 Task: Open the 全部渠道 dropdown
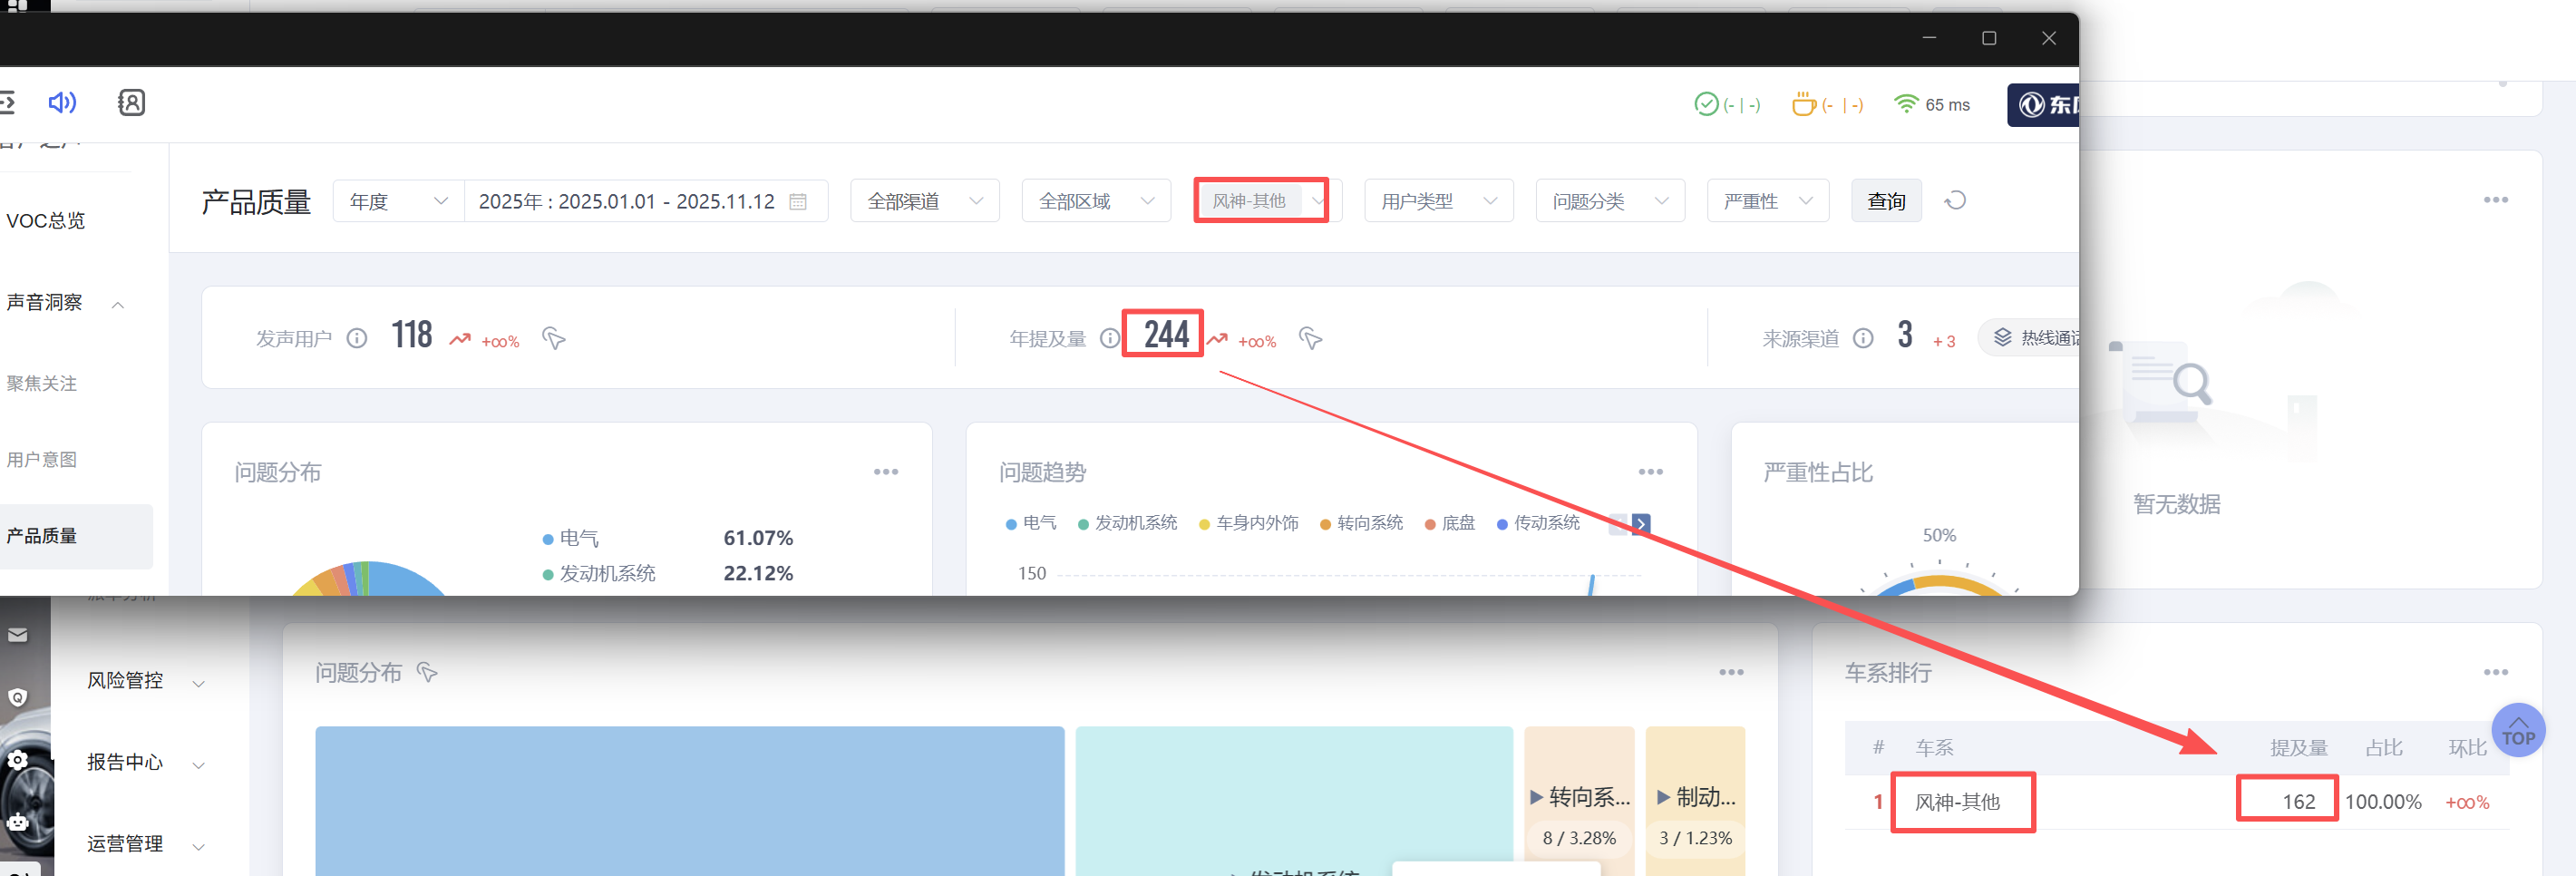tap(924, 201)
